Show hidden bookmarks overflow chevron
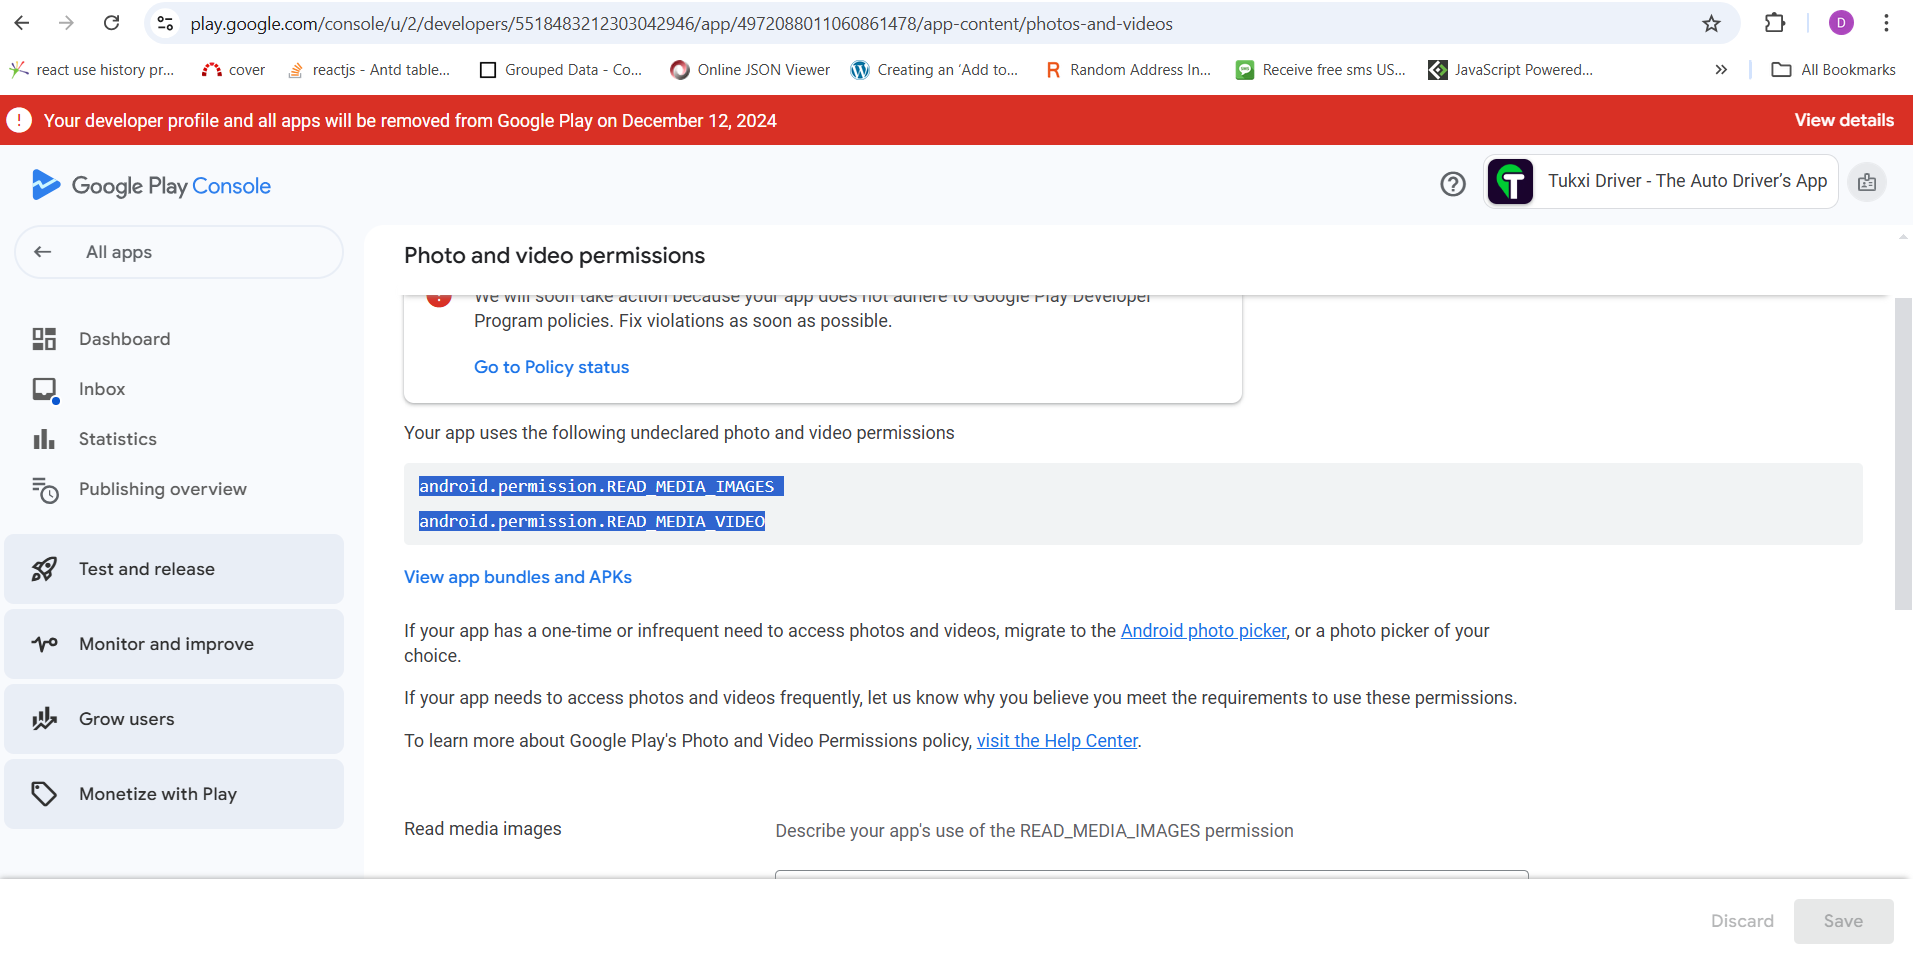Image resolution: width=1913 pixels, height=958 pixels. (1721, 70)
